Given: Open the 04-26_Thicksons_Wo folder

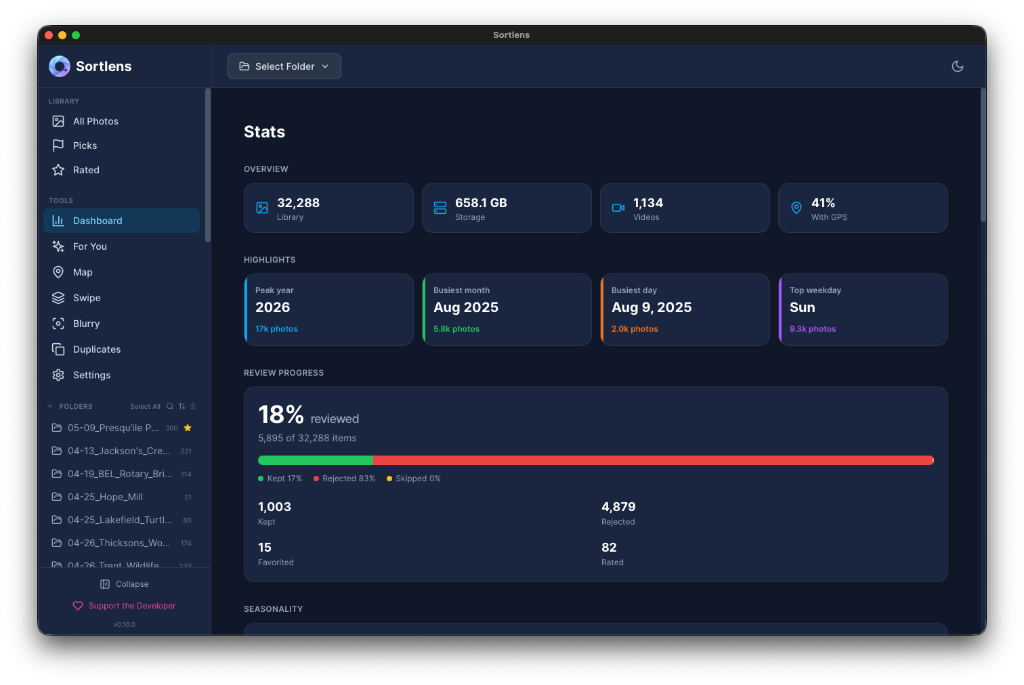Looking at the screenshot, I should click(121, 543).
